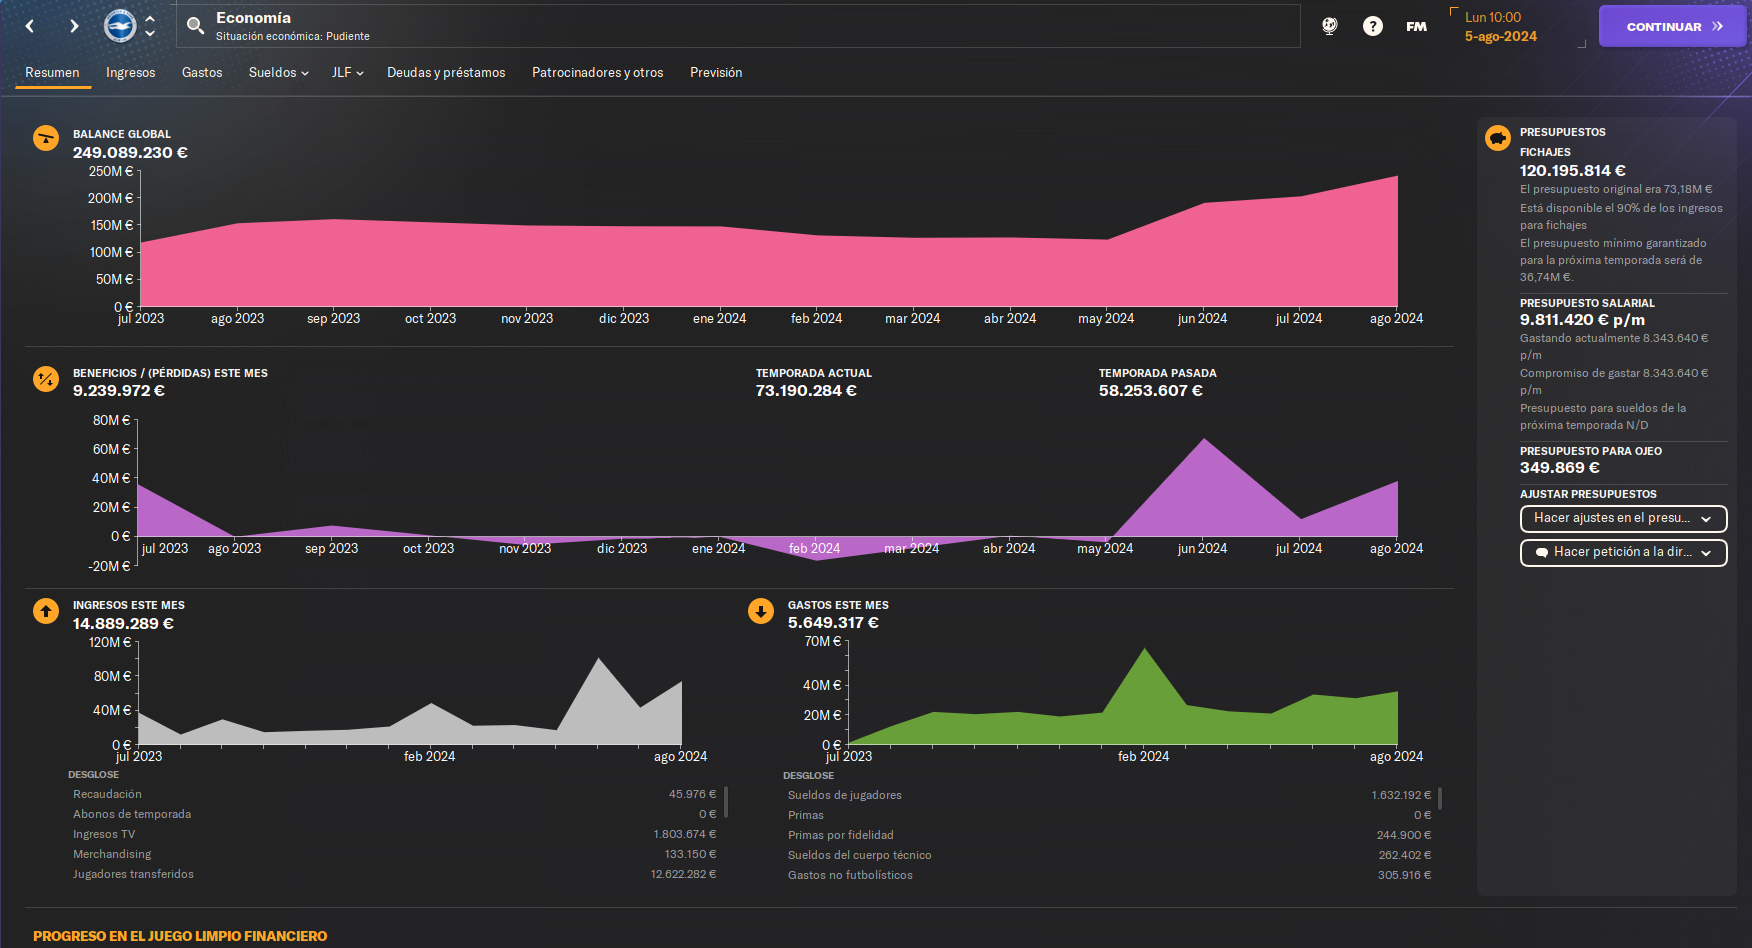The image size is (1752, 948).
Task: Select the Gastos no futbolísticos row
Action: tap(1109, 875)
